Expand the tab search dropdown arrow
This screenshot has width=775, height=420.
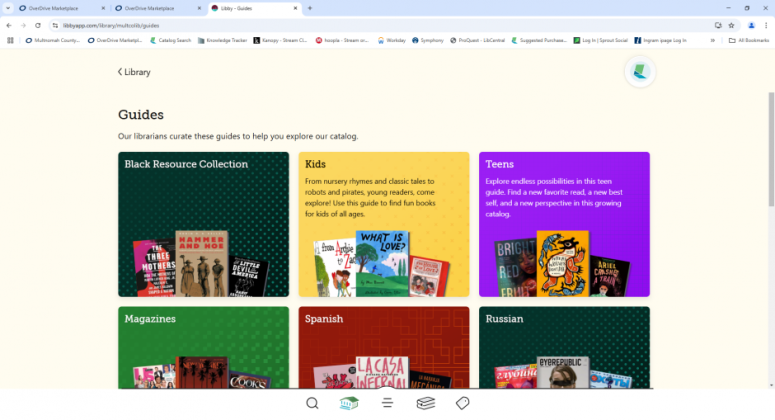point(8,8)
